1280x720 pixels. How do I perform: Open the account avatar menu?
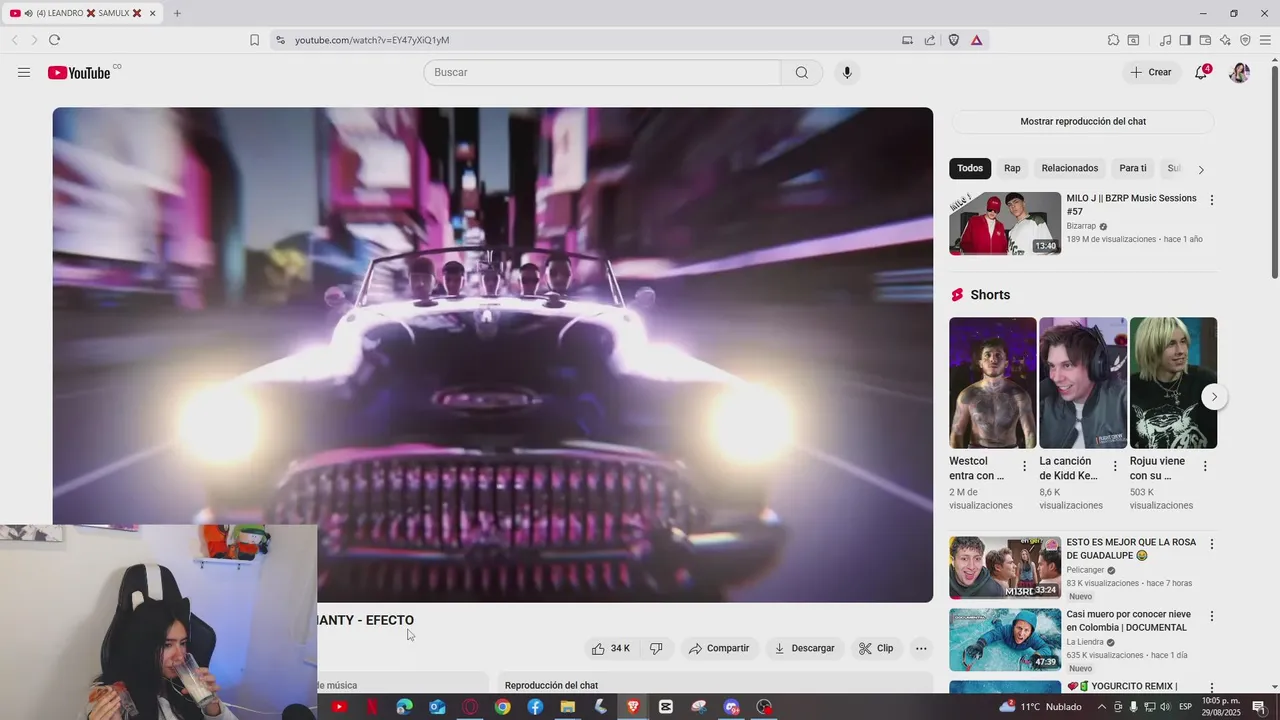[x=1239, y=72]
